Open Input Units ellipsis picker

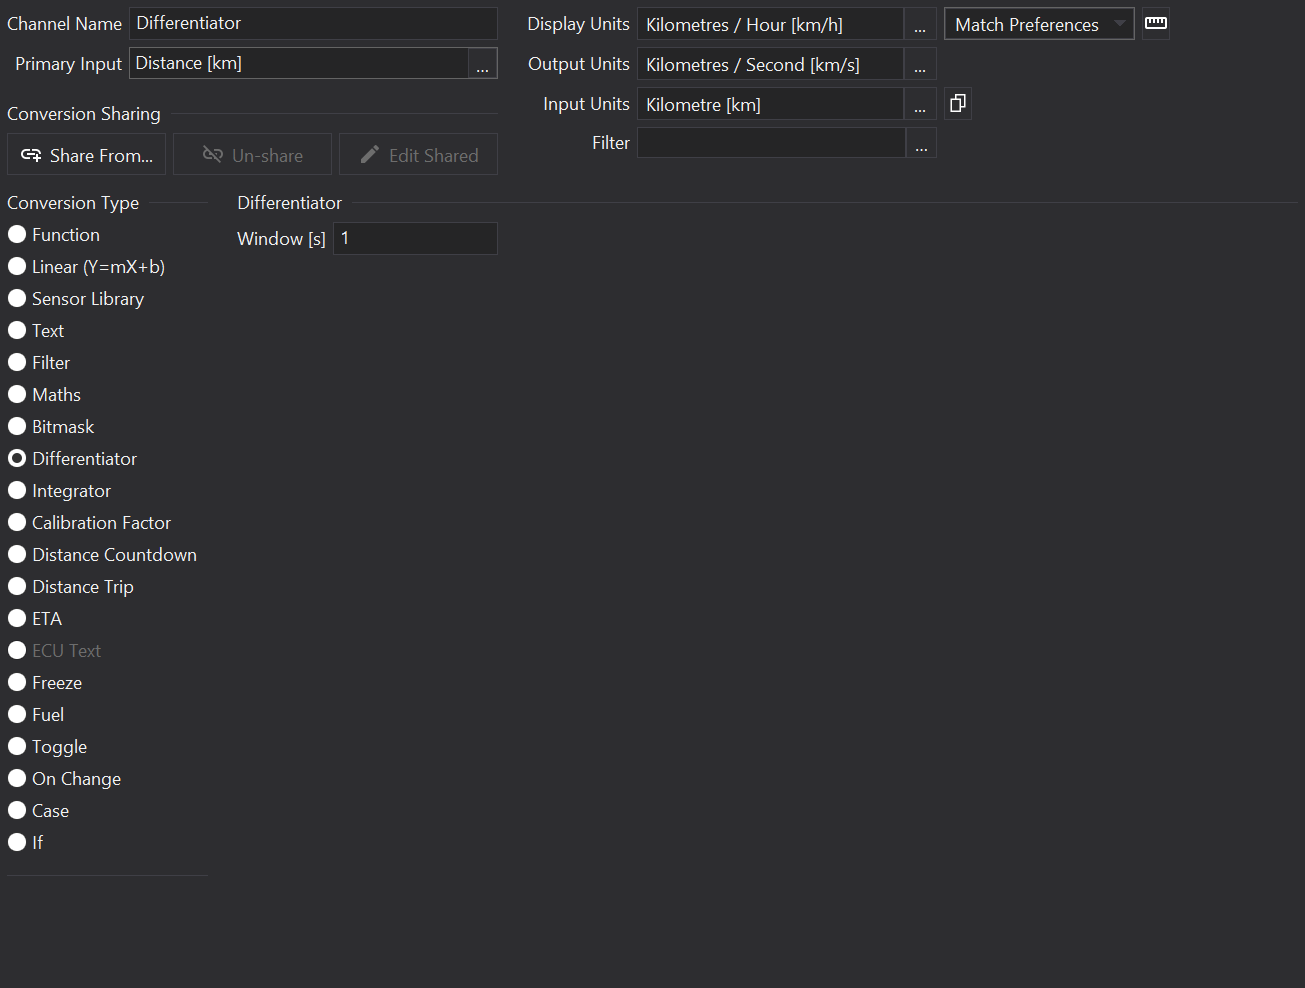920,105
